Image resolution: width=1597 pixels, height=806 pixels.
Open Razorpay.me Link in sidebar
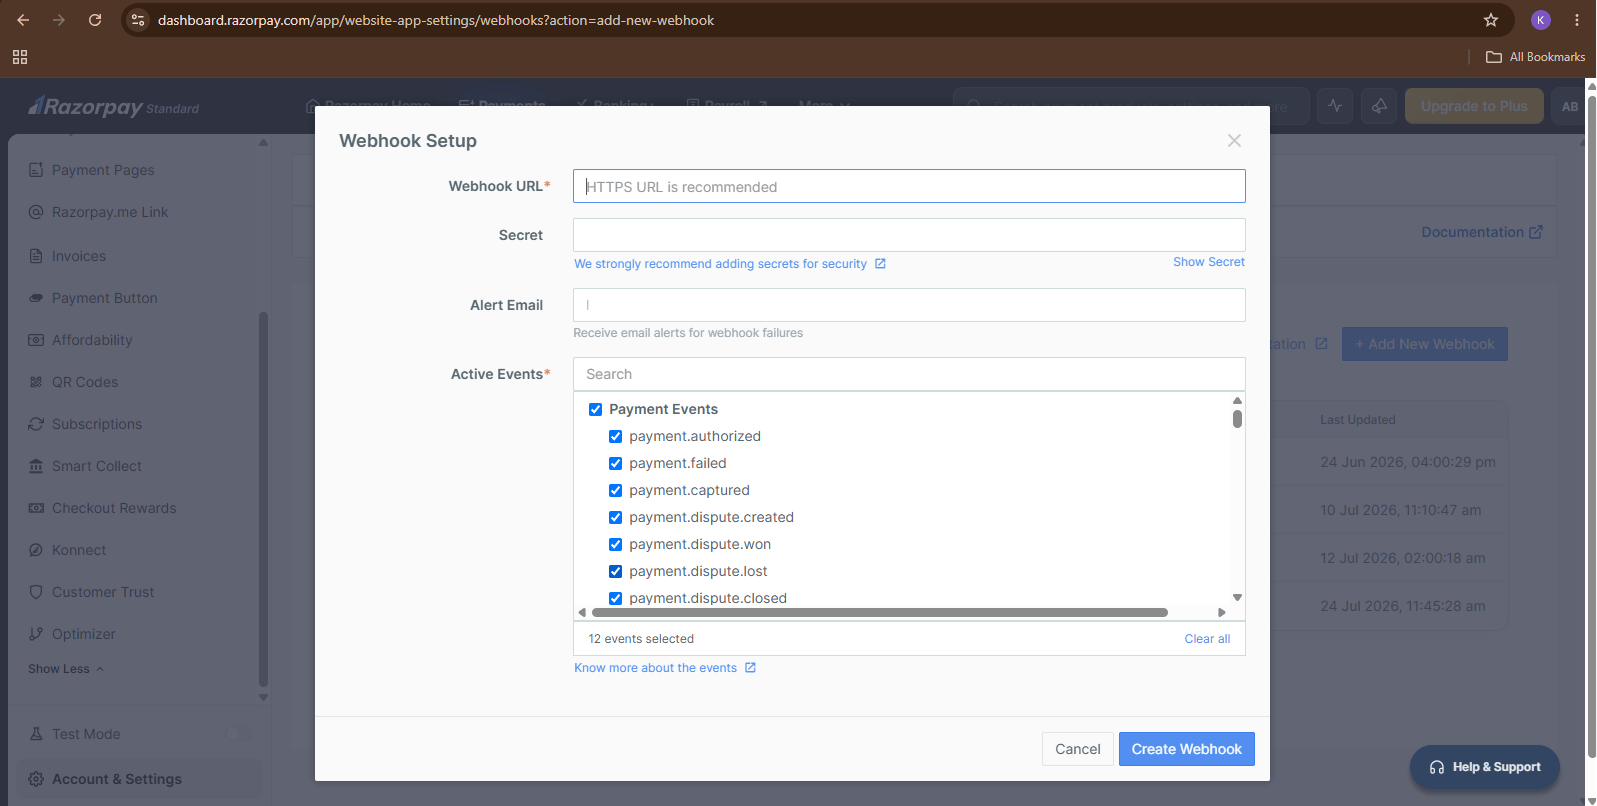click(x=110, y=212)
